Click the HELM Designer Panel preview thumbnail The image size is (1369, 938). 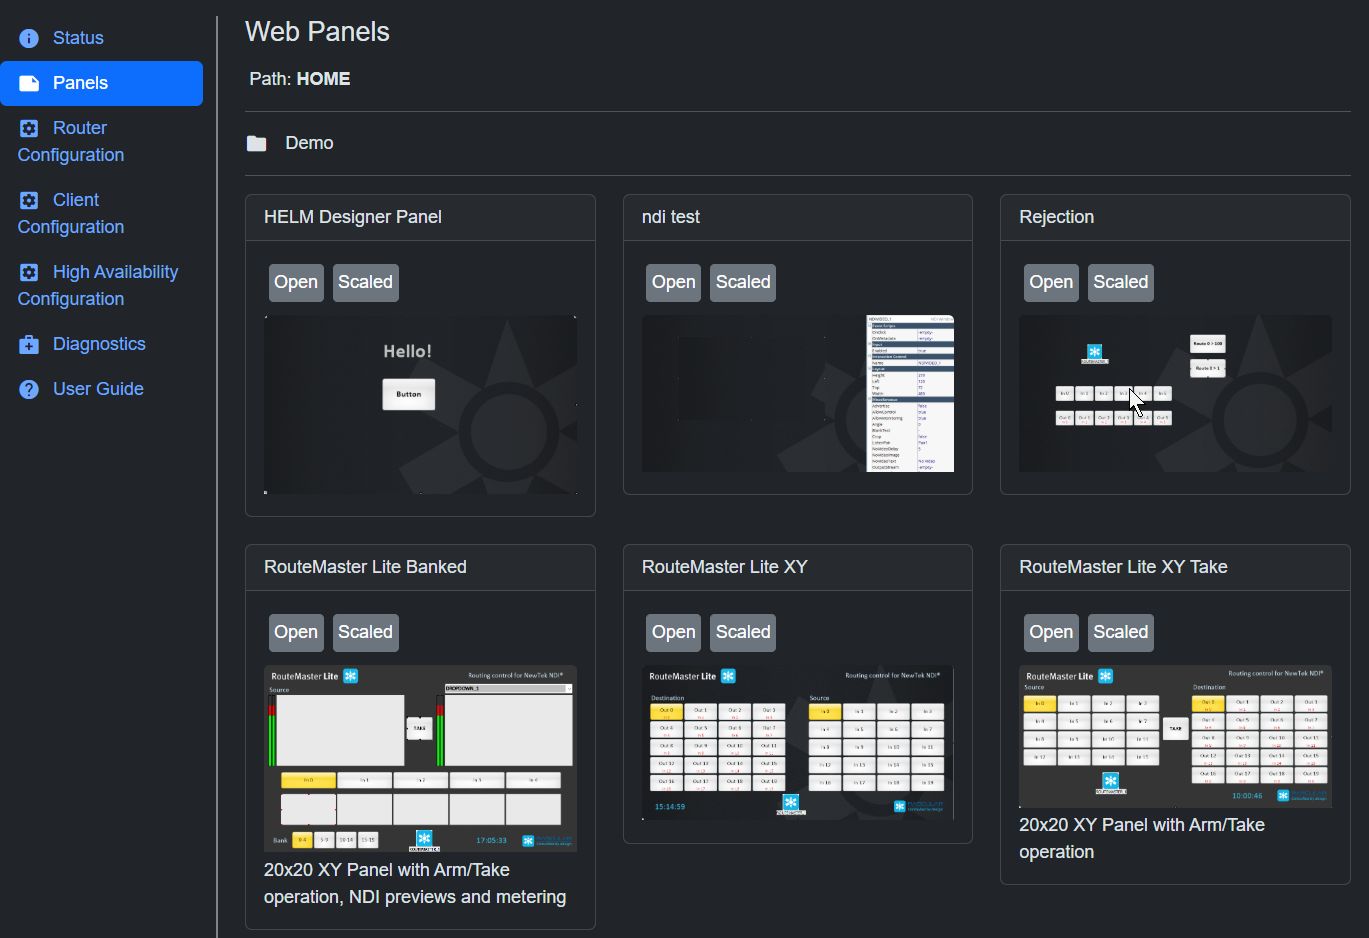(x=420, y=405)
